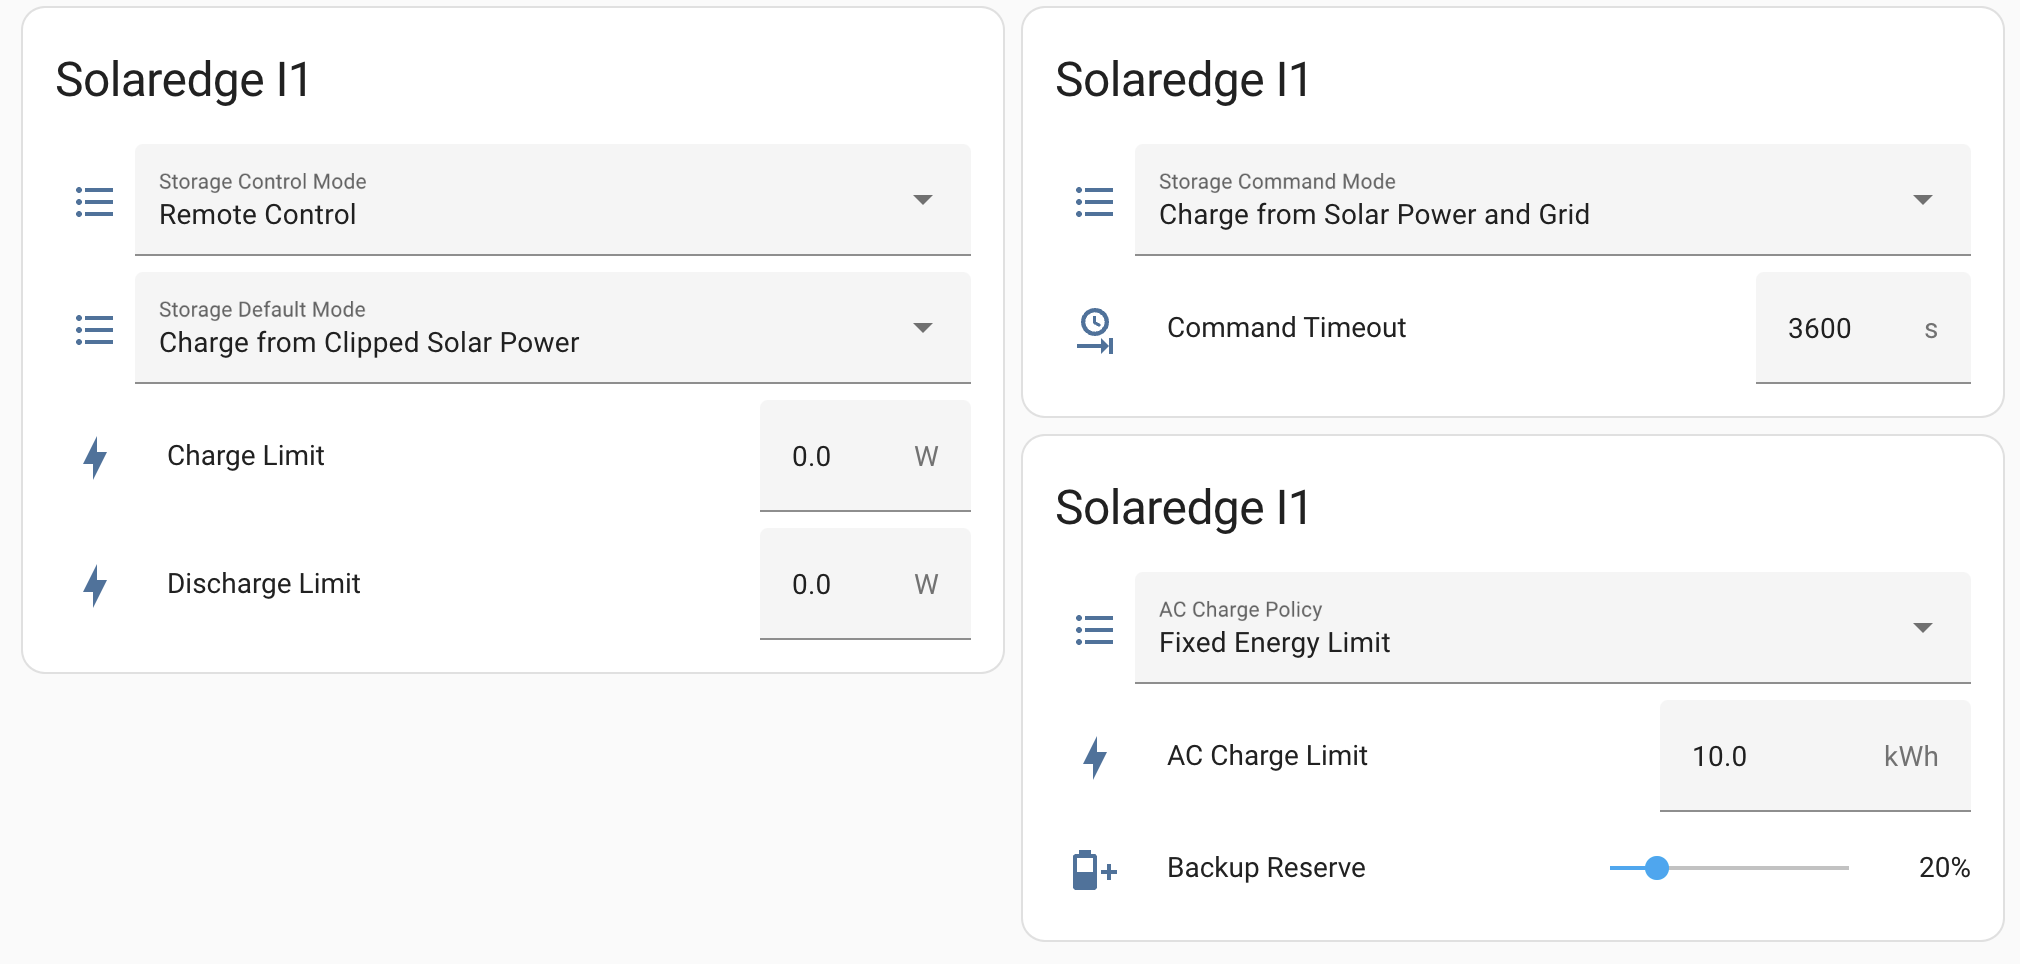Open the Command Timeout entity details

[x=1286, y=328]
